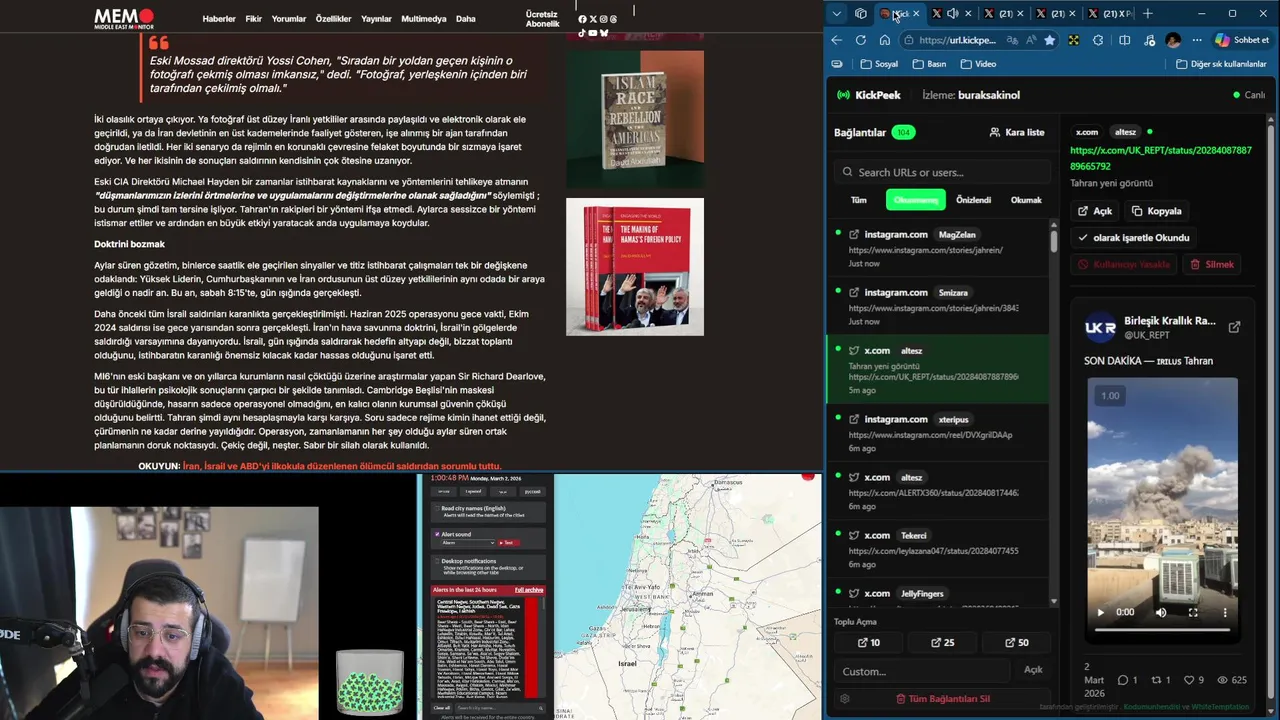Select the Tüm filter tab
1280x720 pixels.
(x=859, y=200)
